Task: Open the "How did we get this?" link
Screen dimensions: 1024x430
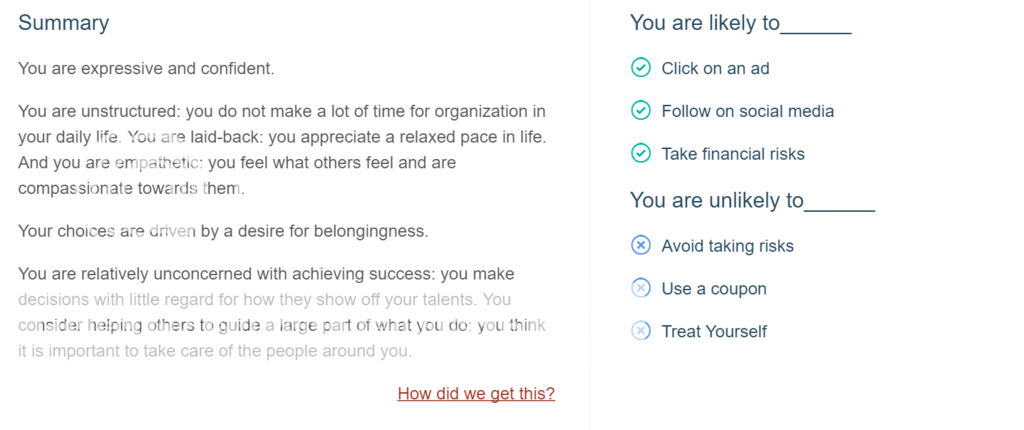Action: [476, 393]
